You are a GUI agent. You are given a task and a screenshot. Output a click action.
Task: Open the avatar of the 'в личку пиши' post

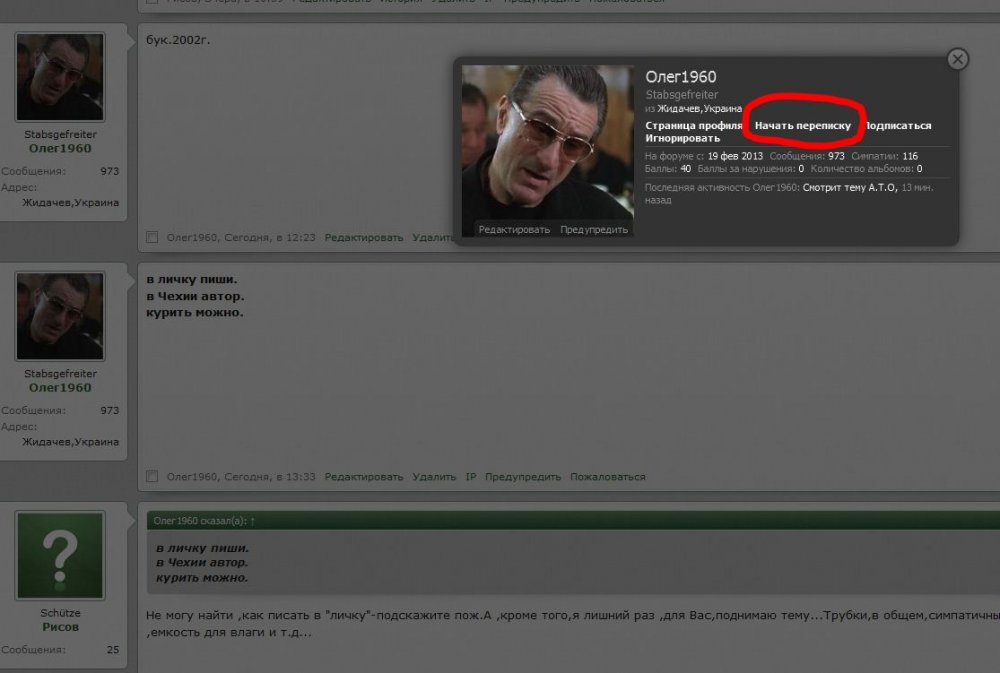click(60, 316)
